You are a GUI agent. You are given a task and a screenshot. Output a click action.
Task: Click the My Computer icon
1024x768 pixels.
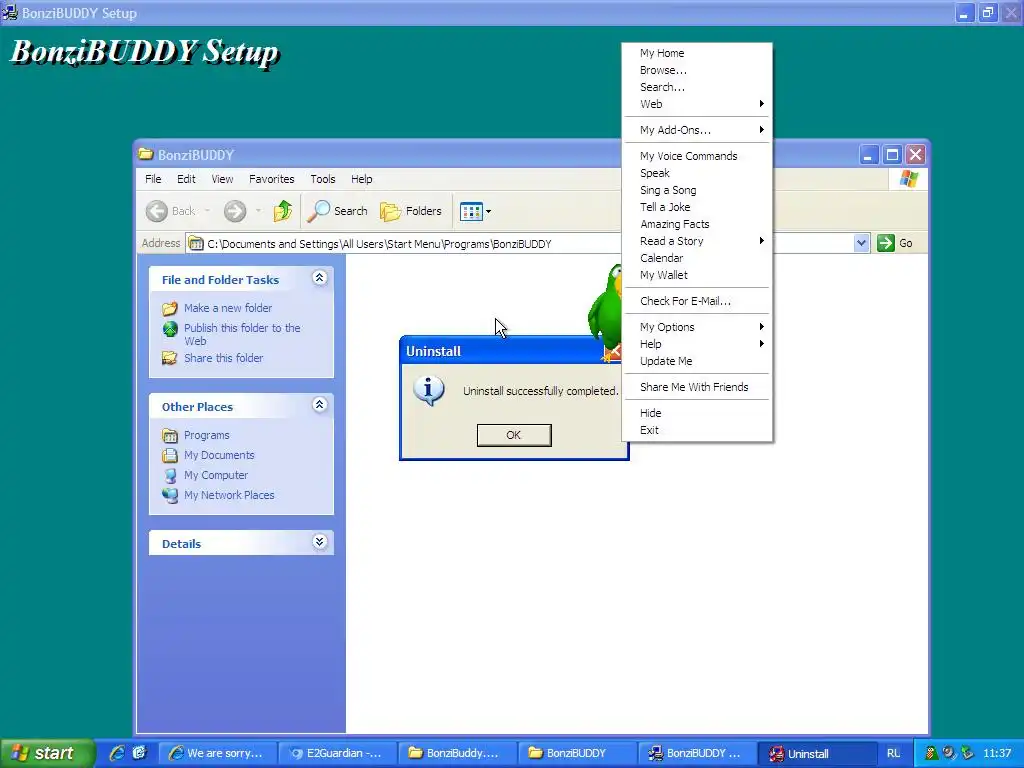pyautogui.click(x=170, y=475)
